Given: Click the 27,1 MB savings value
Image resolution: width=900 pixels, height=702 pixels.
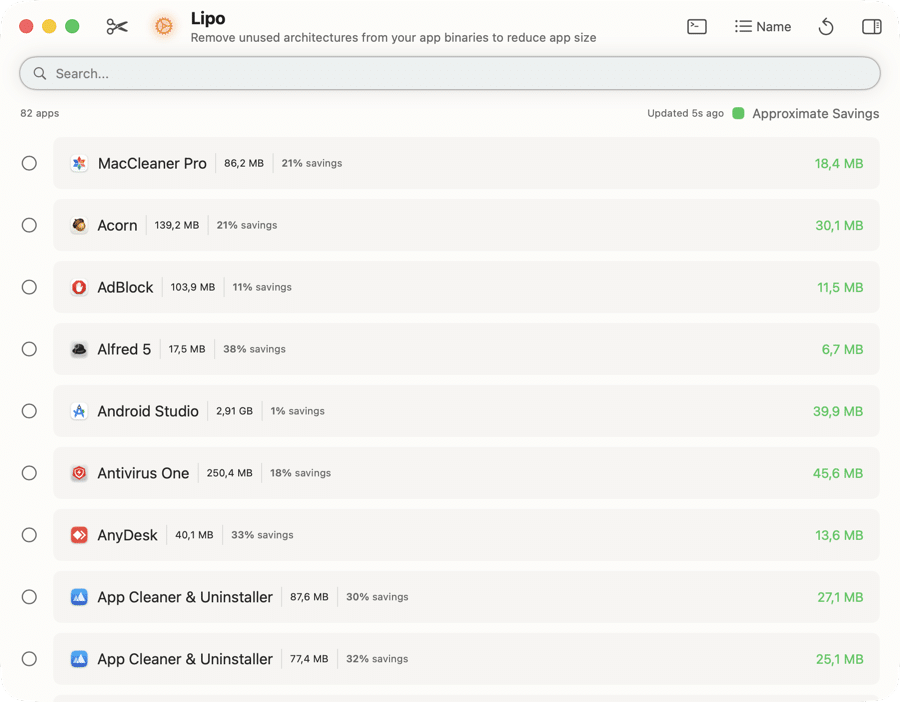Looking at the screenshot, I should click(840, 598).
